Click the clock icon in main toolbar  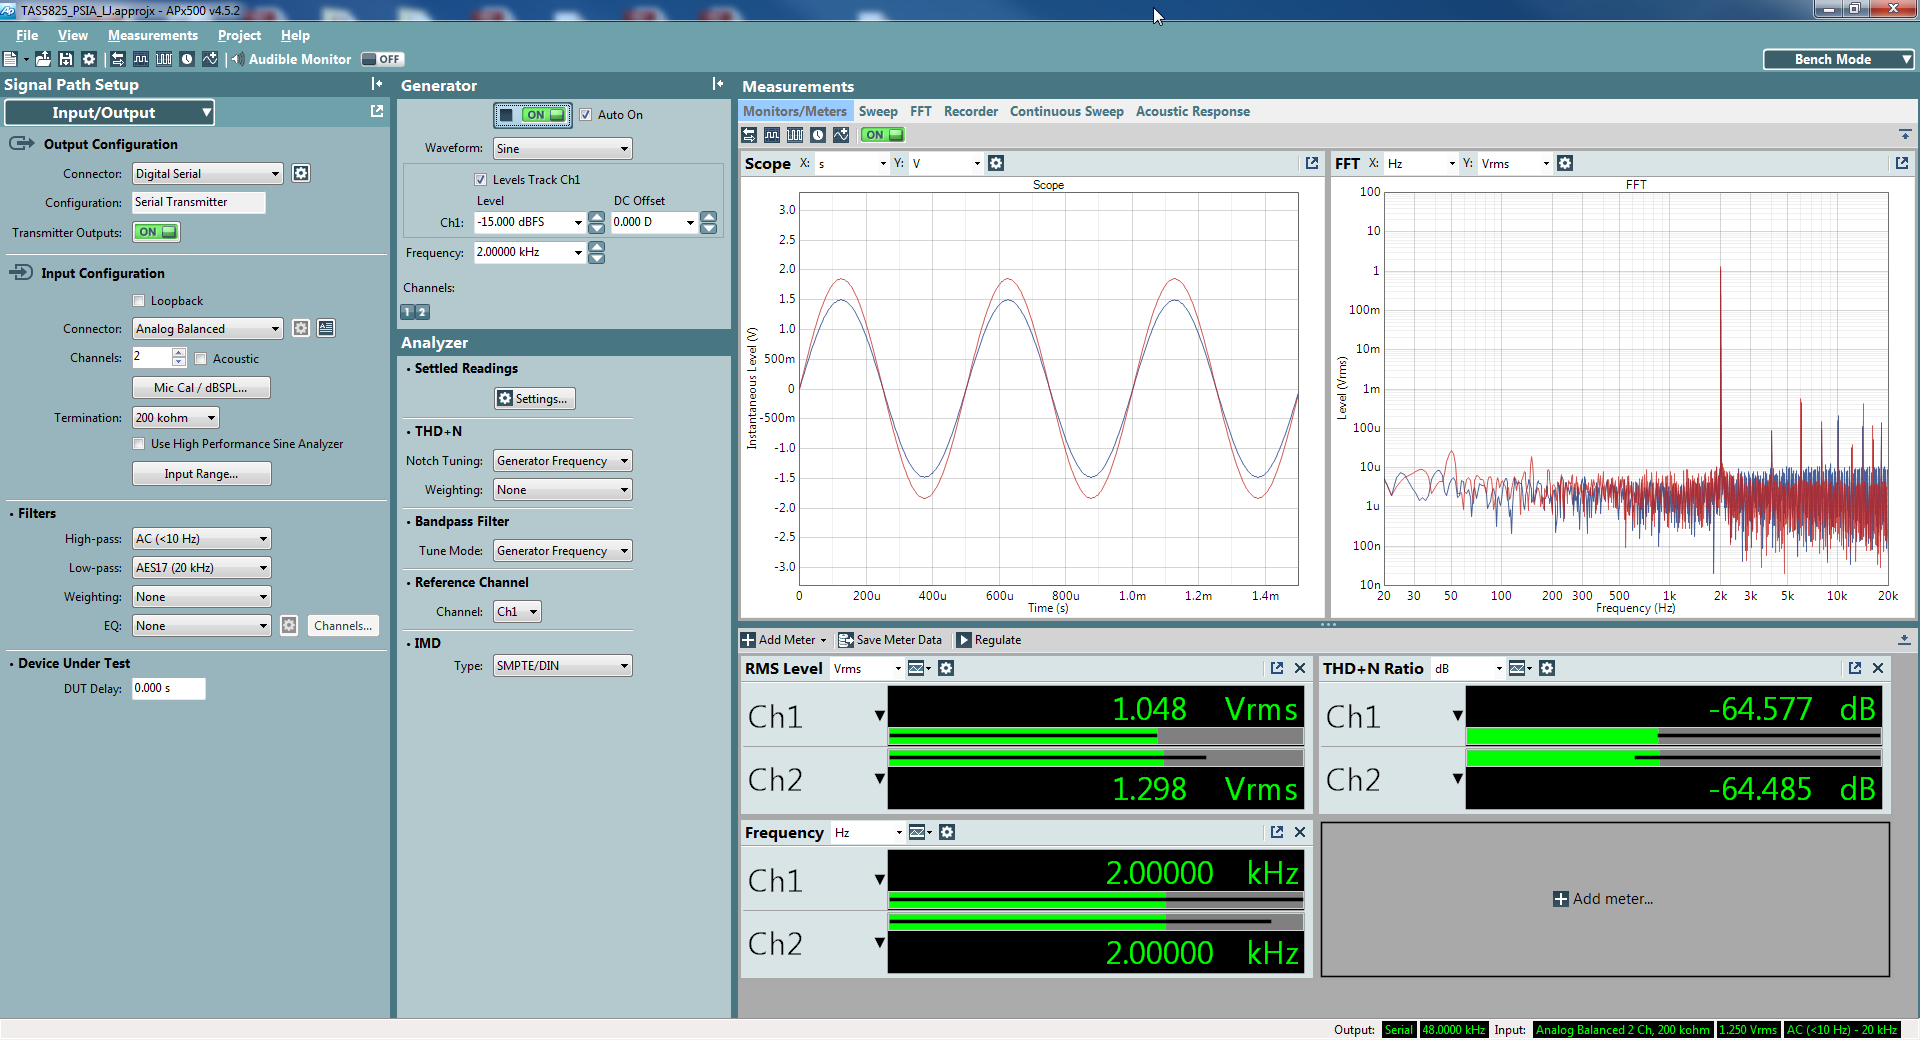[187, 59]
